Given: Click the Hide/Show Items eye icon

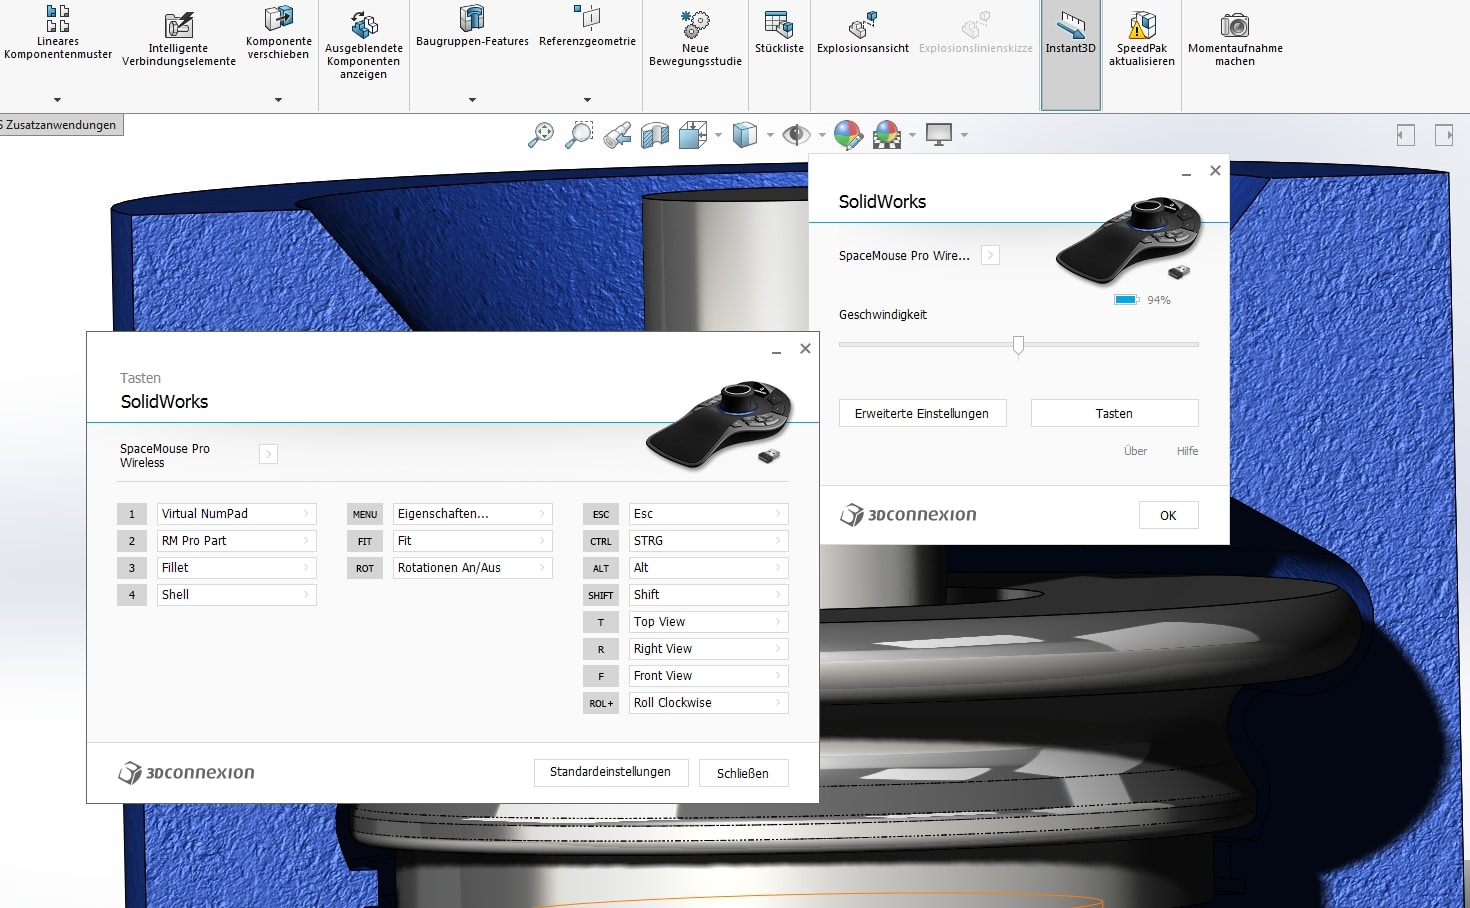Looking at the screenshot, I should [x=796, y=135].
